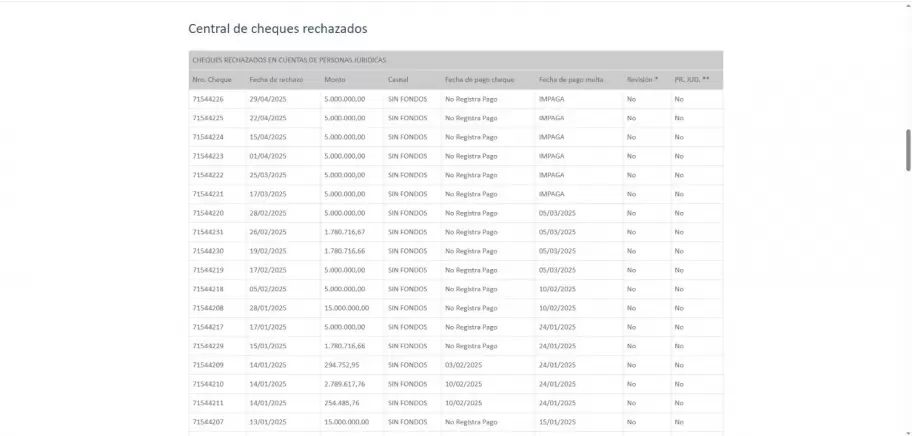
Task: Click fine payment date 24/01/2025 for cheque 71544217
Action: tap(557, 327)
